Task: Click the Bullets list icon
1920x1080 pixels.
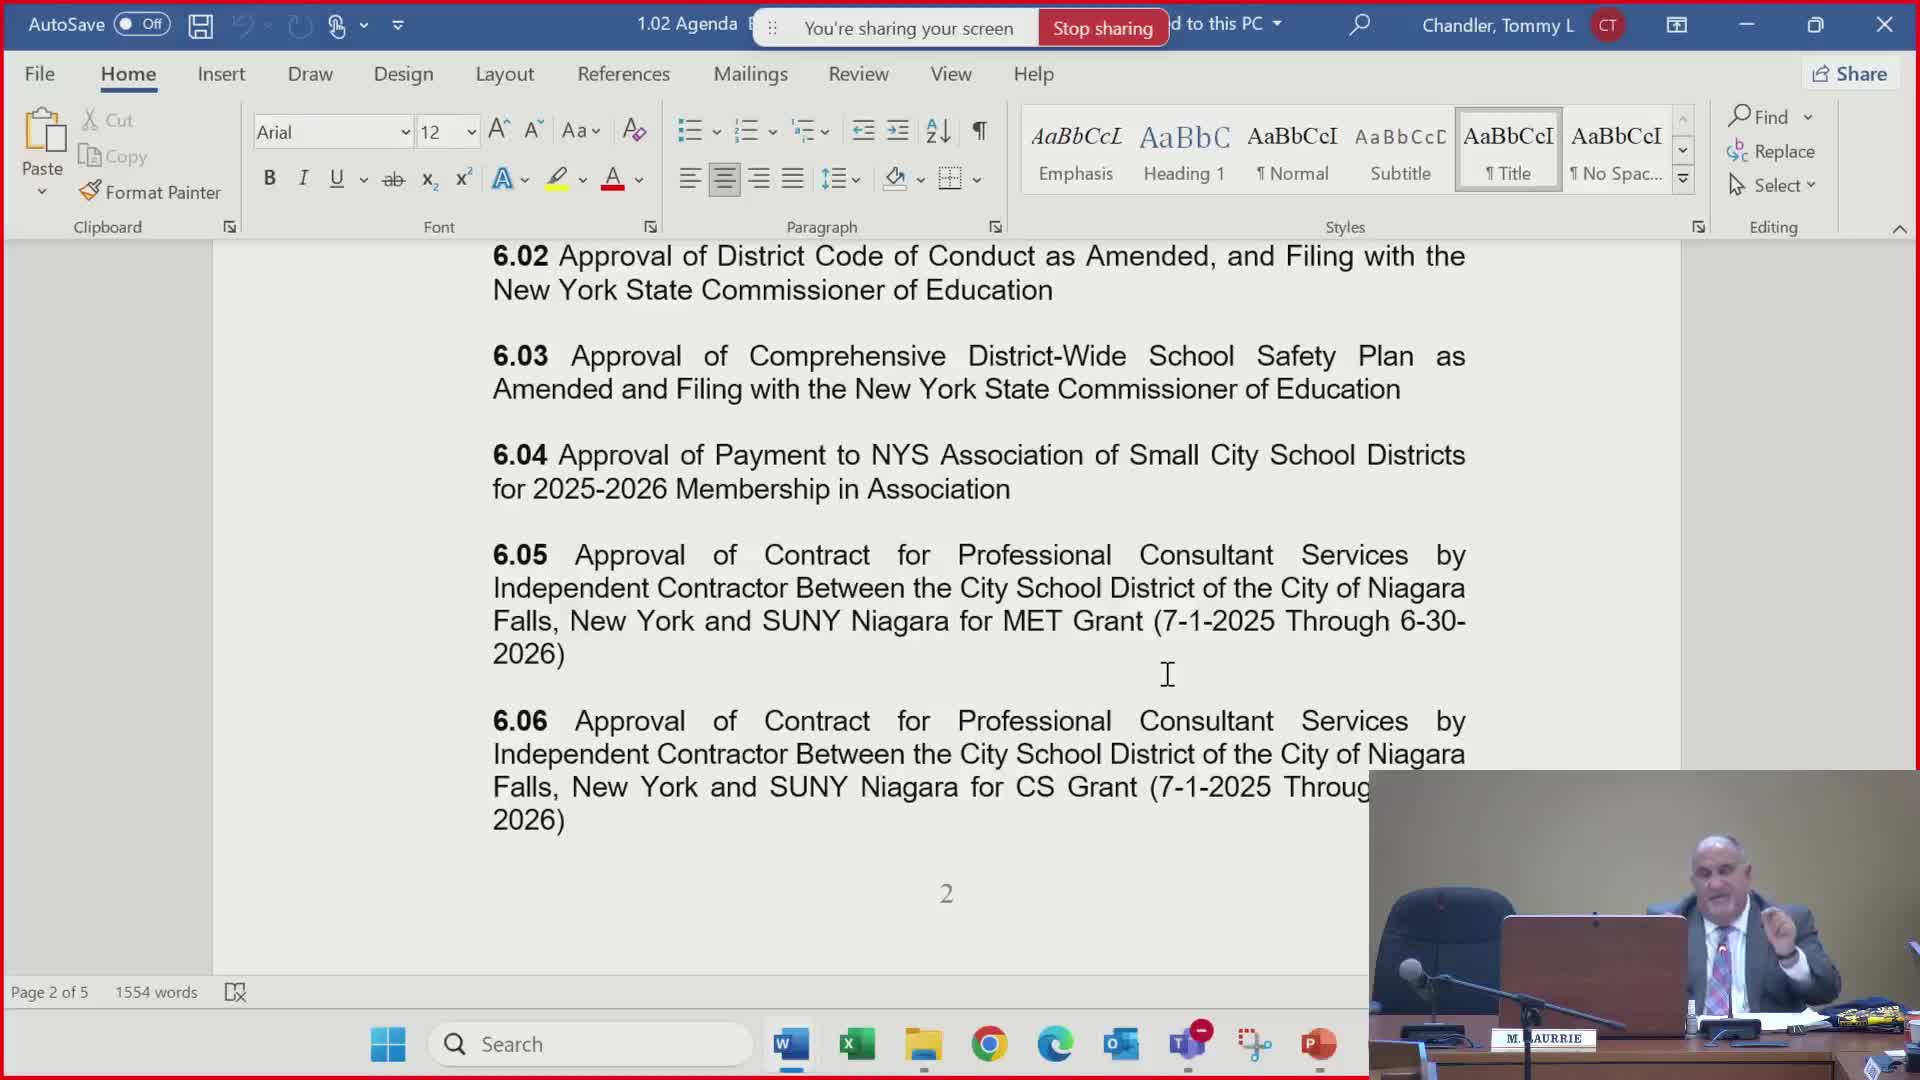Action: coord(689,130)
